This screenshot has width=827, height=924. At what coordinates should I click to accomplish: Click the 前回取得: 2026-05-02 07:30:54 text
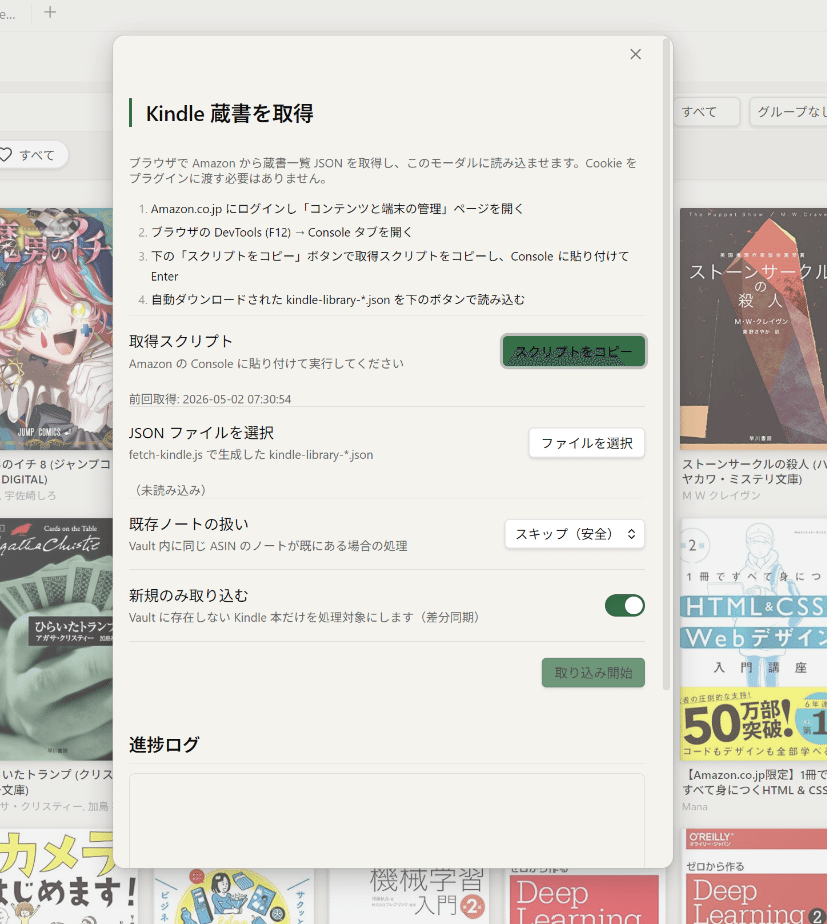click(210, 399)
